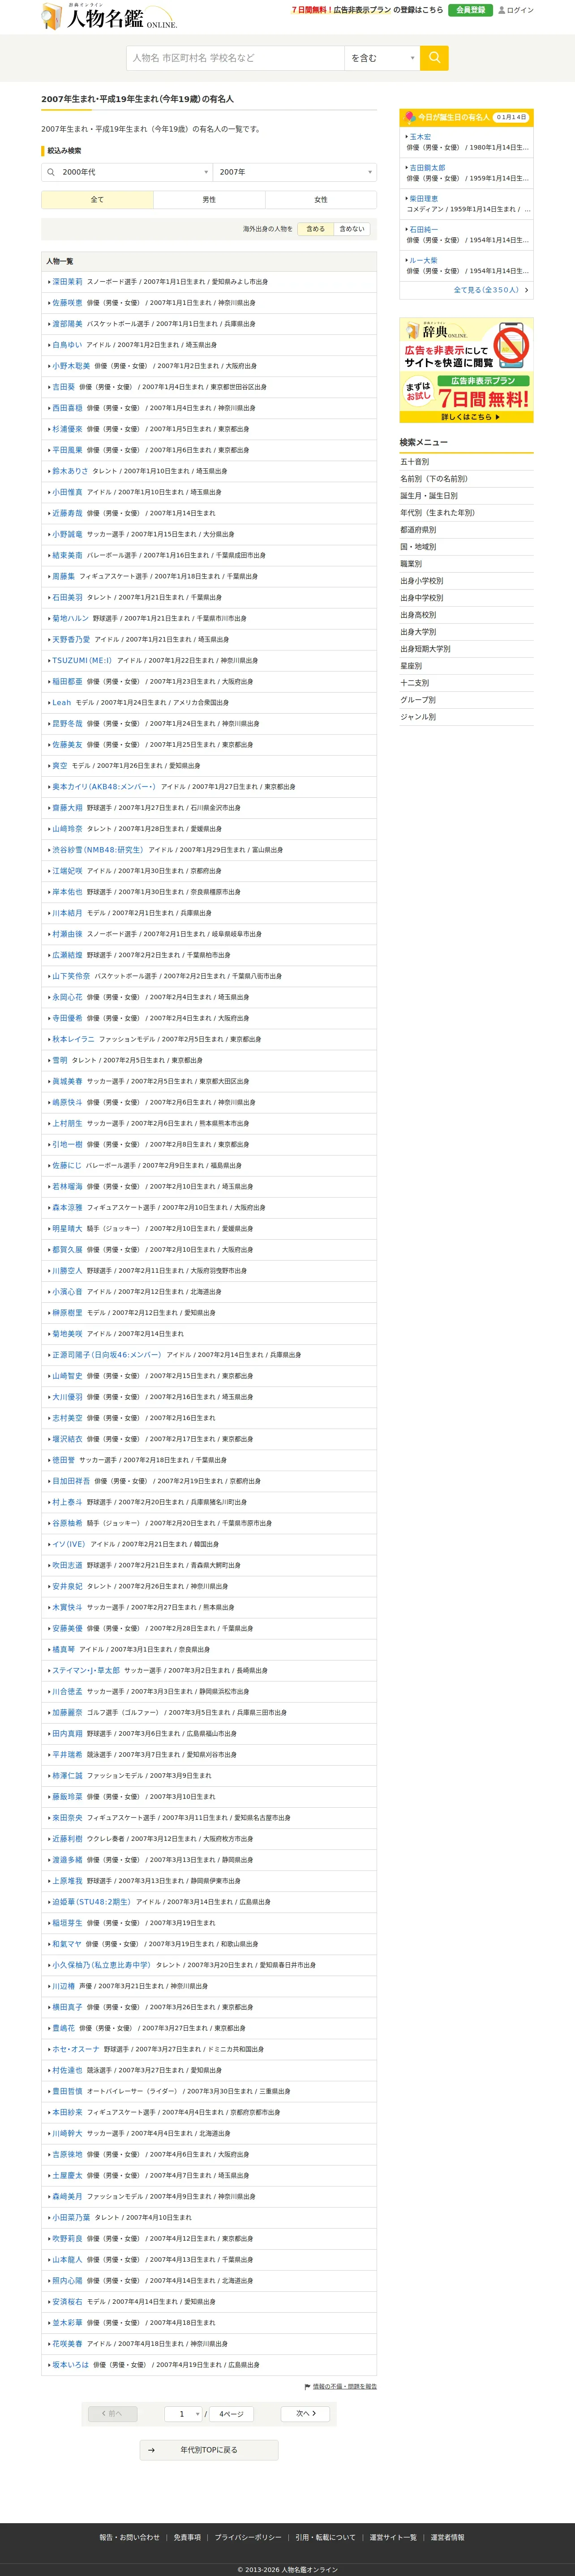575x2576 pixels.
Task: Select the 全て gender tab
Action: tap(97, 200)
